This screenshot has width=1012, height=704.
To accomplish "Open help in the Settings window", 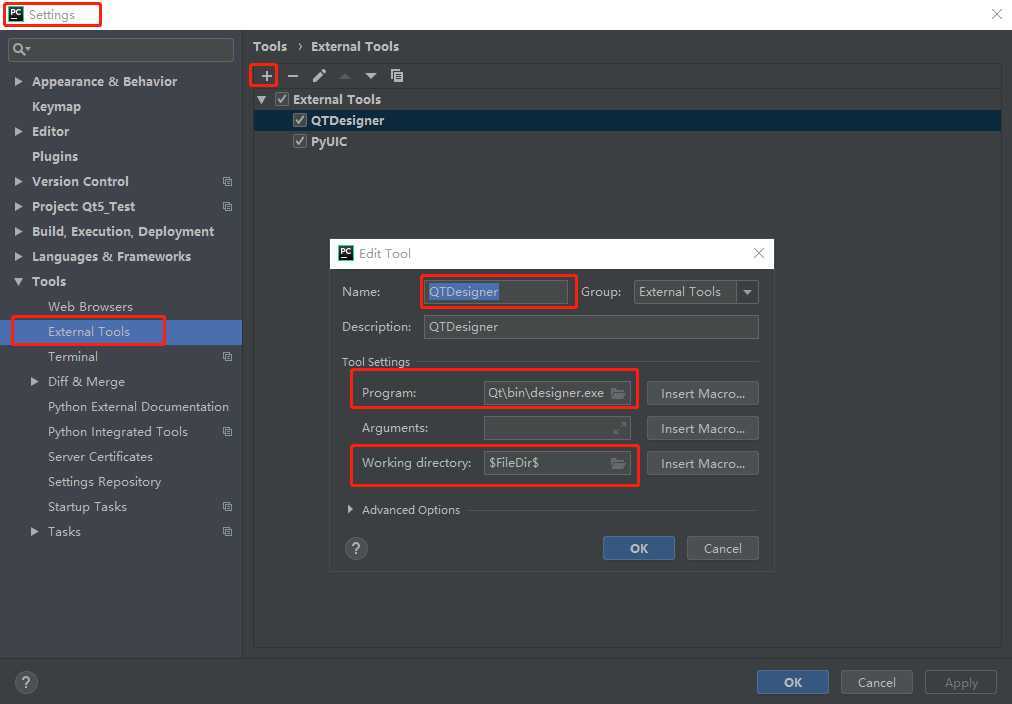I will (26, 682).
